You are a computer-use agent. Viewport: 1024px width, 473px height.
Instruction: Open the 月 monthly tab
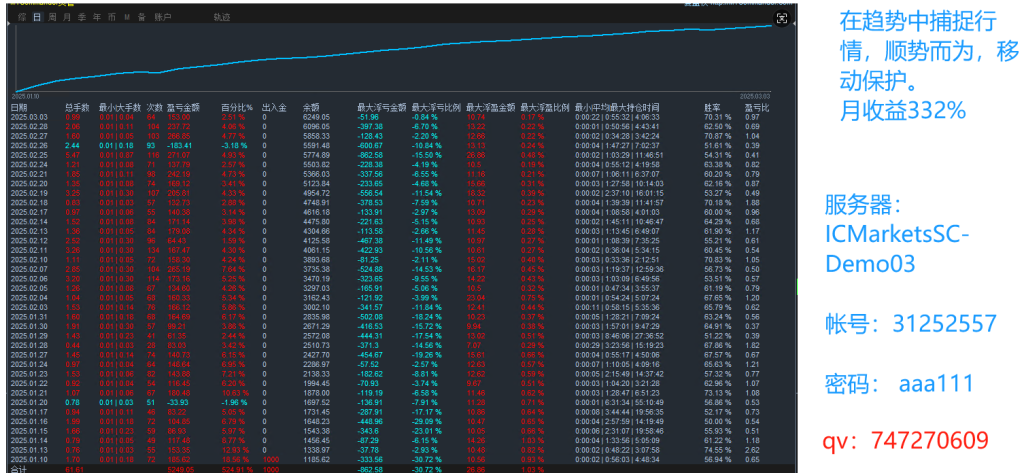click(67, 18)
